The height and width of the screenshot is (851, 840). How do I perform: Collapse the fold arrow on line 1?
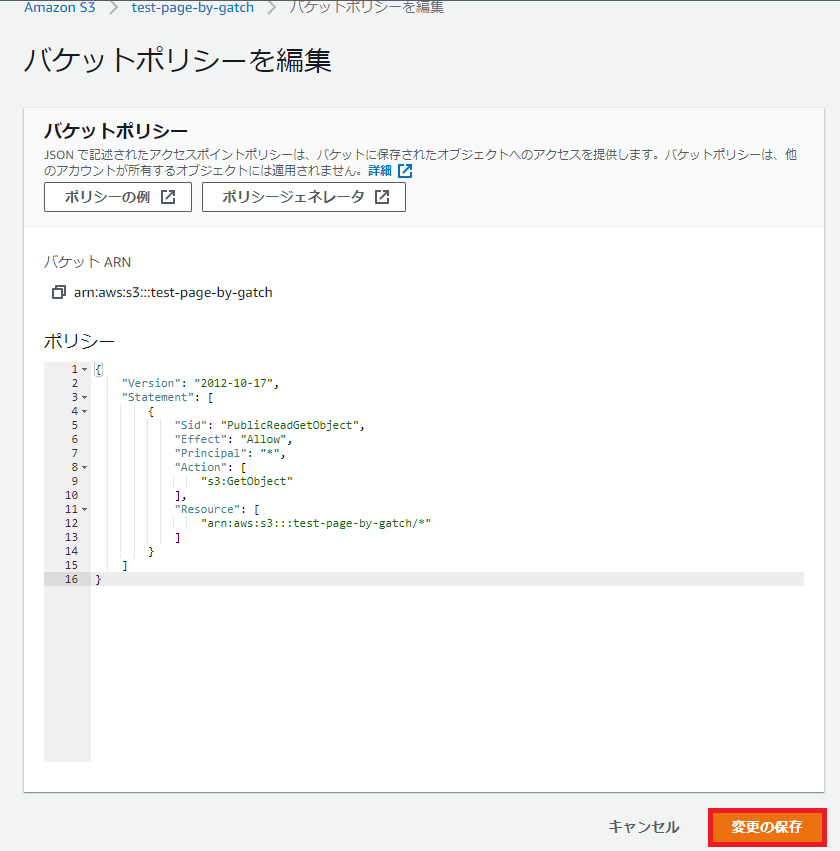click(85, 370)
